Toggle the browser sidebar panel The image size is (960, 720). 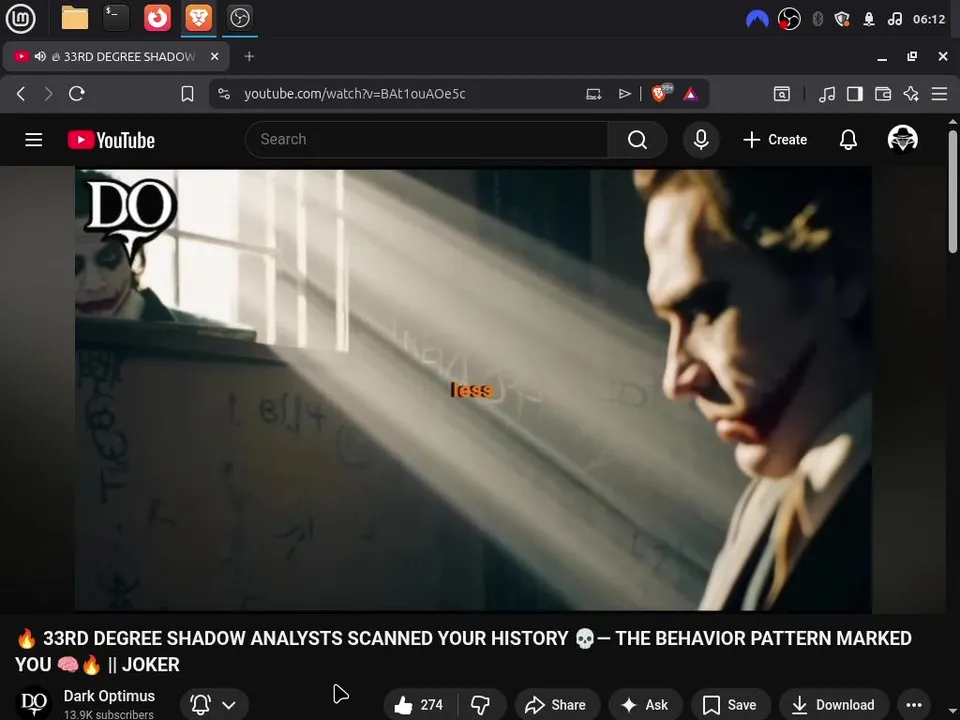point(855,94)
